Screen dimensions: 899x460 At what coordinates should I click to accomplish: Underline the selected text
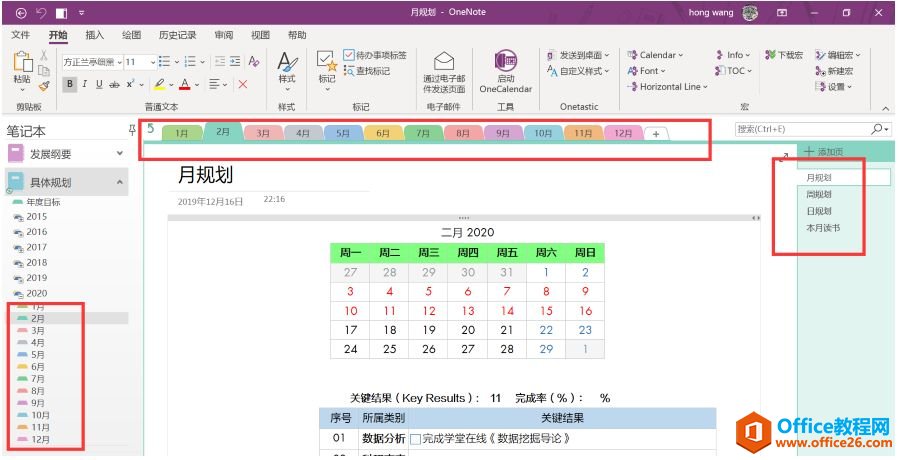coord(99,84)
